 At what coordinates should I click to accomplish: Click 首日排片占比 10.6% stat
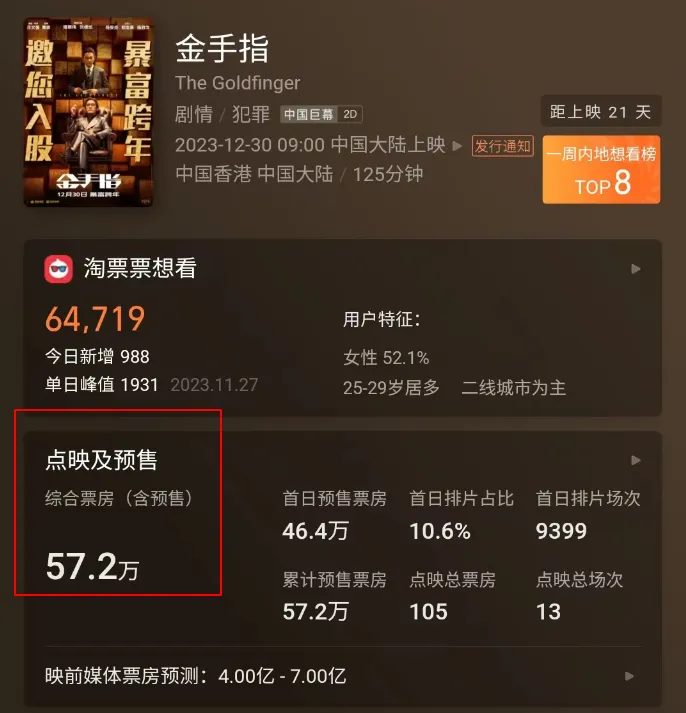pyautogui.click(x=461, y=516)
